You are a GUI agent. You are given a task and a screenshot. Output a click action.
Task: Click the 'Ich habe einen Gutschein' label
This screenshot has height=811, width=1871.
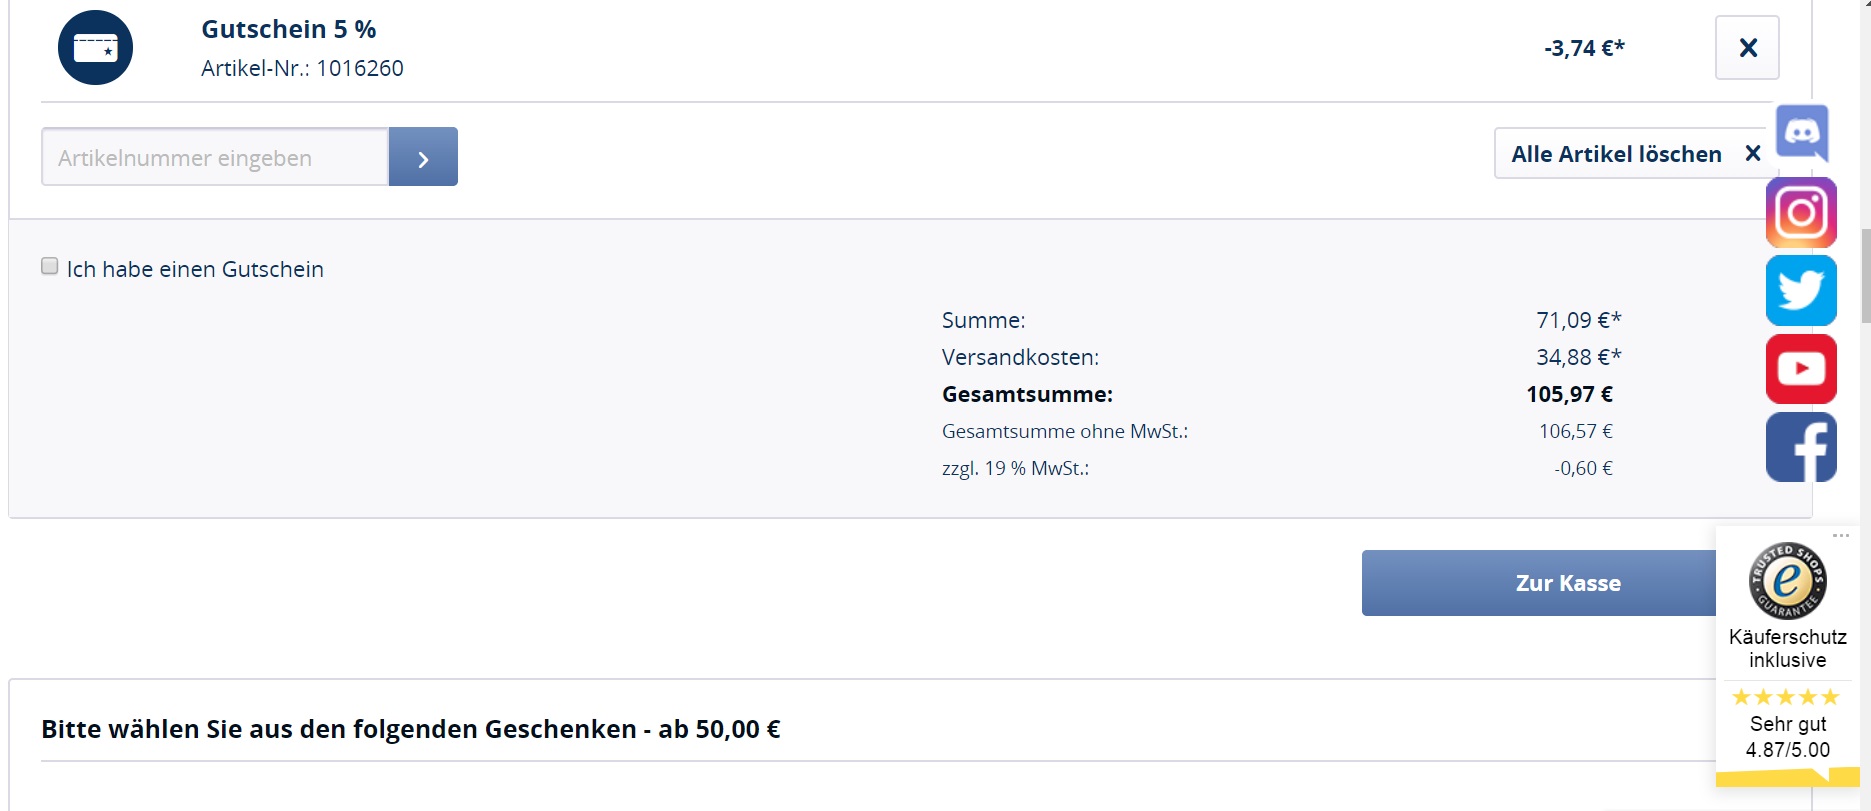click(x=195, y=269)
